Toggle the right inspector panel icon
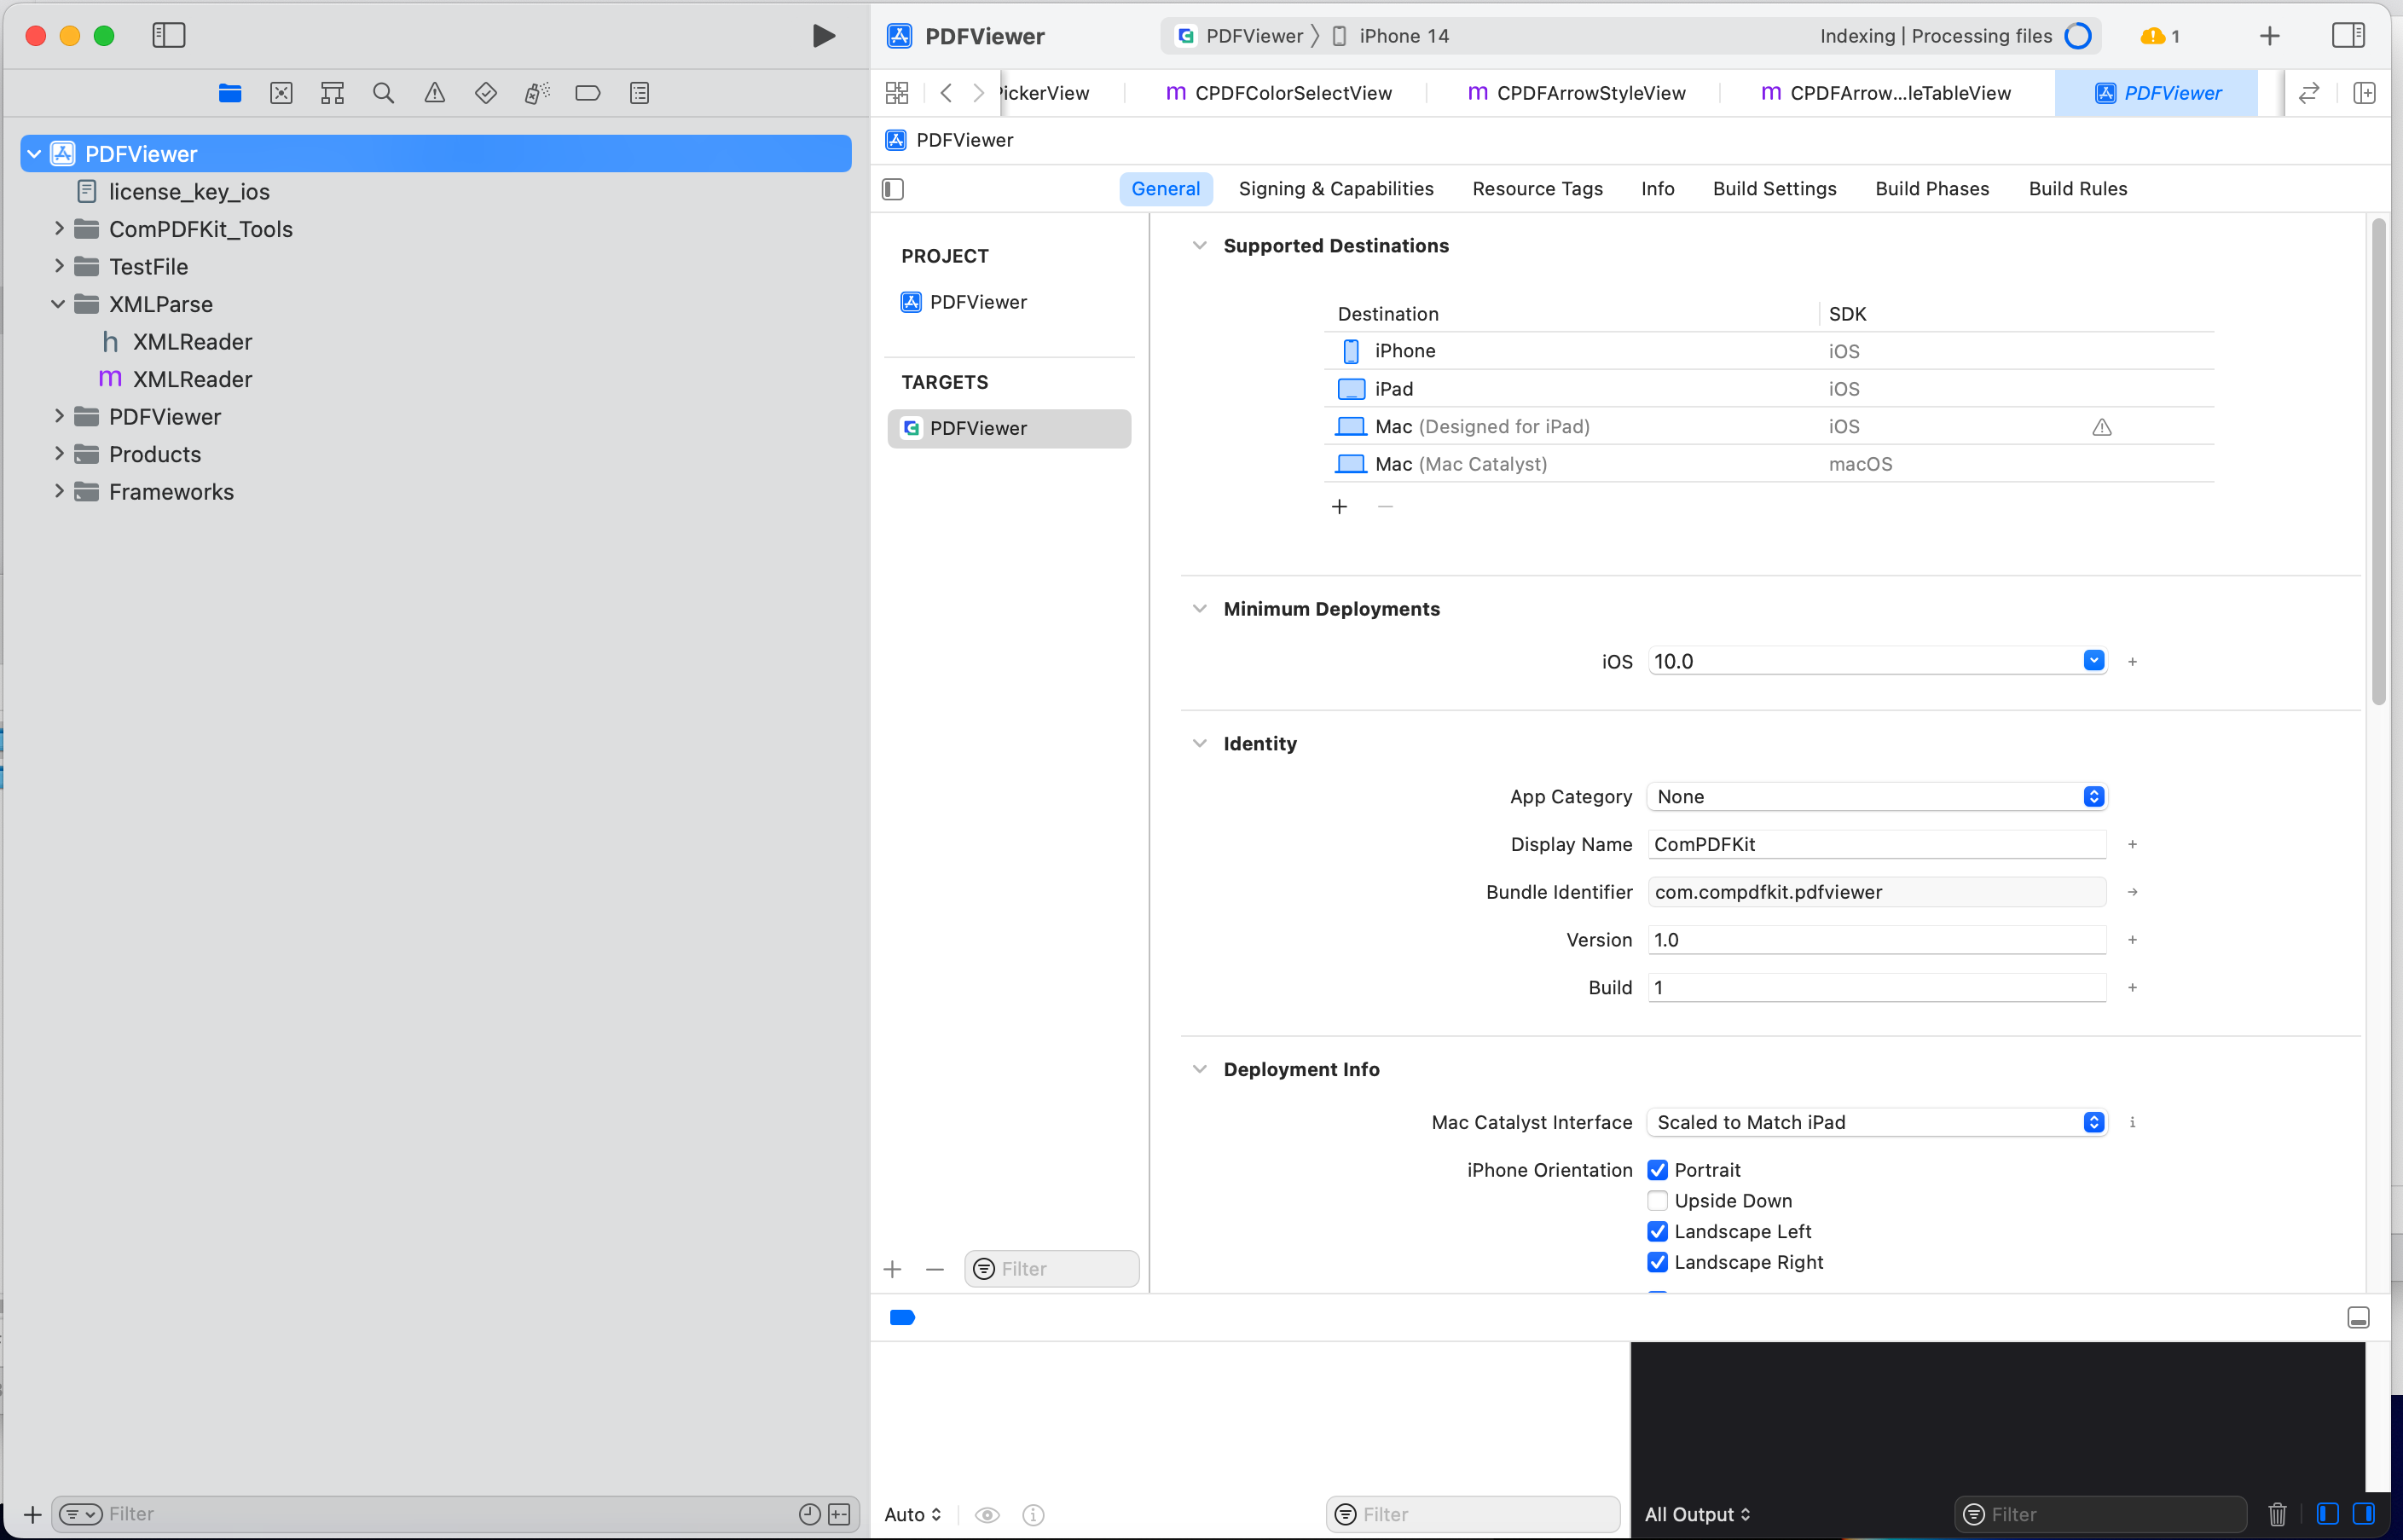Screen dimensions: 2403x1540 click(x=2348, y=36)
